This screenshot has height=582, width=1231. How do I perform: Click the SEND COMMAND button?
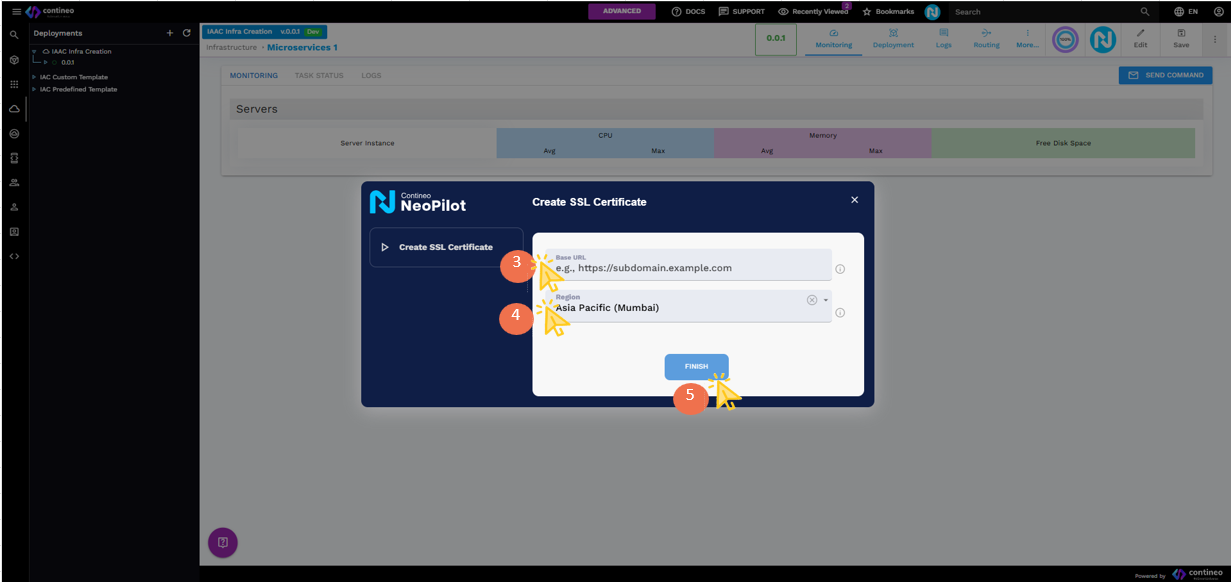(x=1165, y=75)
